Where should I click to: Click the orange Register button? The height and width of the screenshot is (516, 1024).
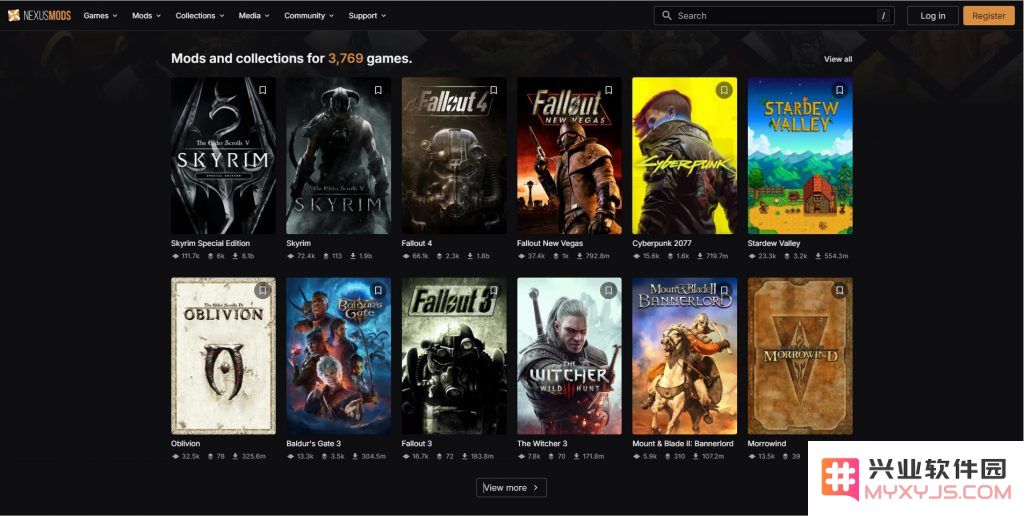[x=989, y=16]
